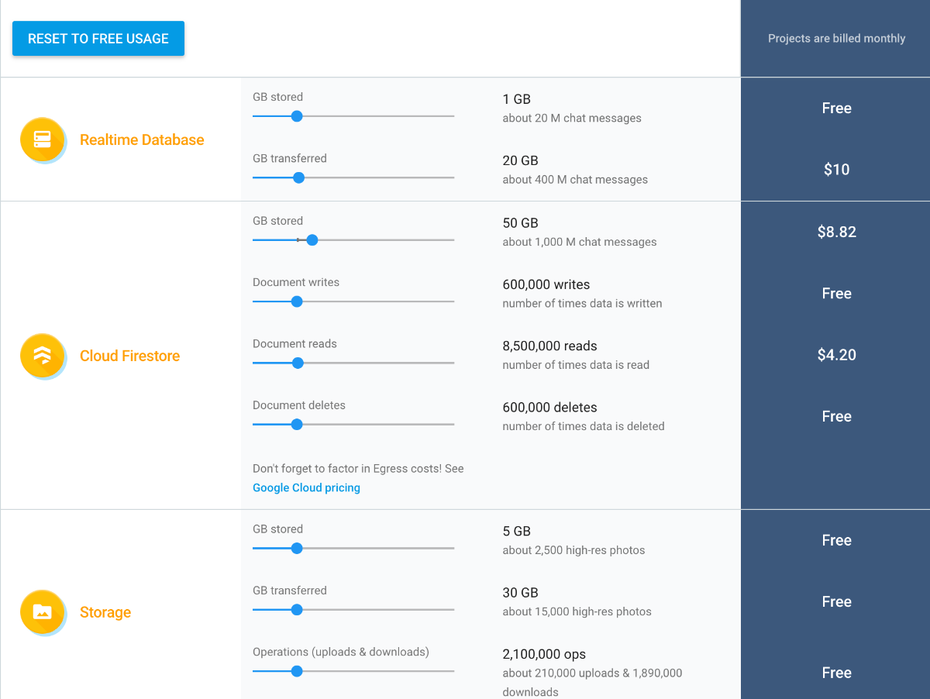This screenshot has height=699, width=930.
Task: Click the Document writes slider handle
Action: pos(297,301)
